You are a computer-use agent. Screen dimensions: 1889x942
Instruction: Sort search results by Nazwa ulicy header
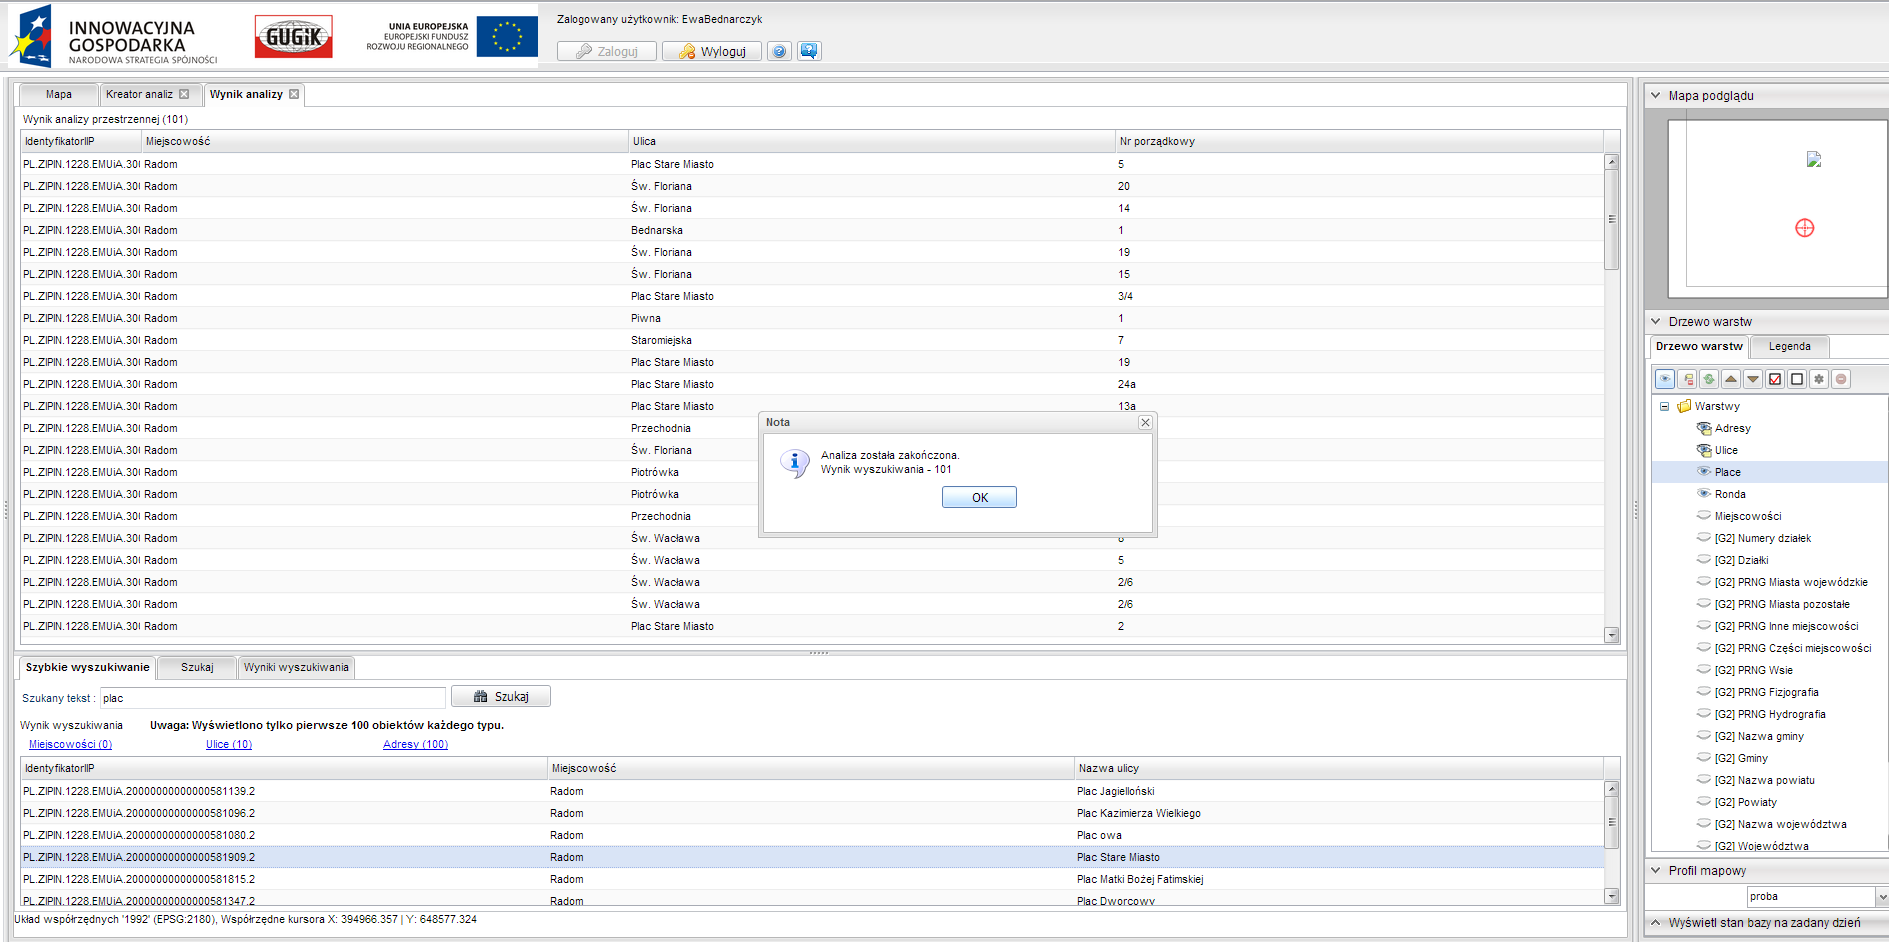[x=1339, y=768]
